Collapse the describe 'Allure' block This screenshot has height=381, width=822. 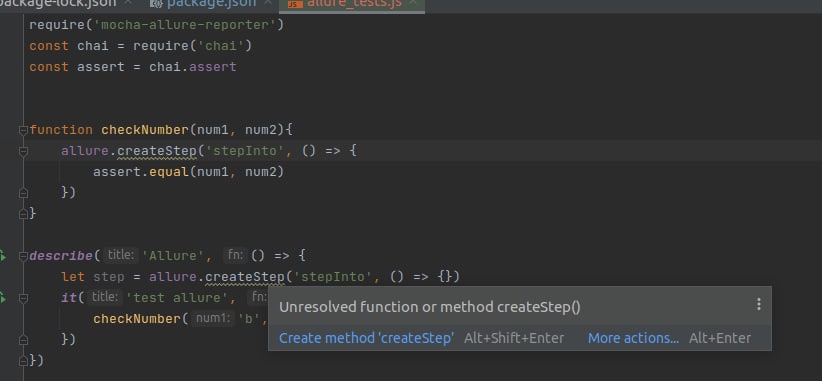[23, 256]
